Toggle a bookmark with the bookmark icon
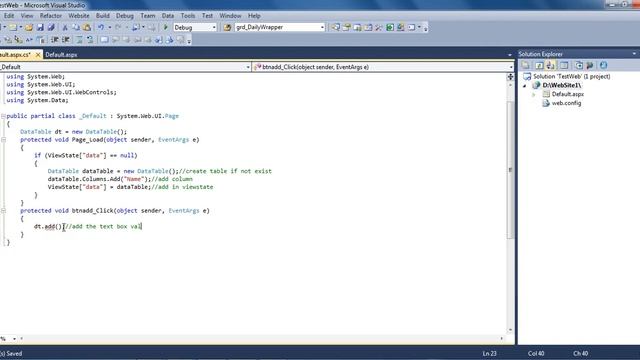This screenshot has width=640, height=360. [x=104, y=40]
